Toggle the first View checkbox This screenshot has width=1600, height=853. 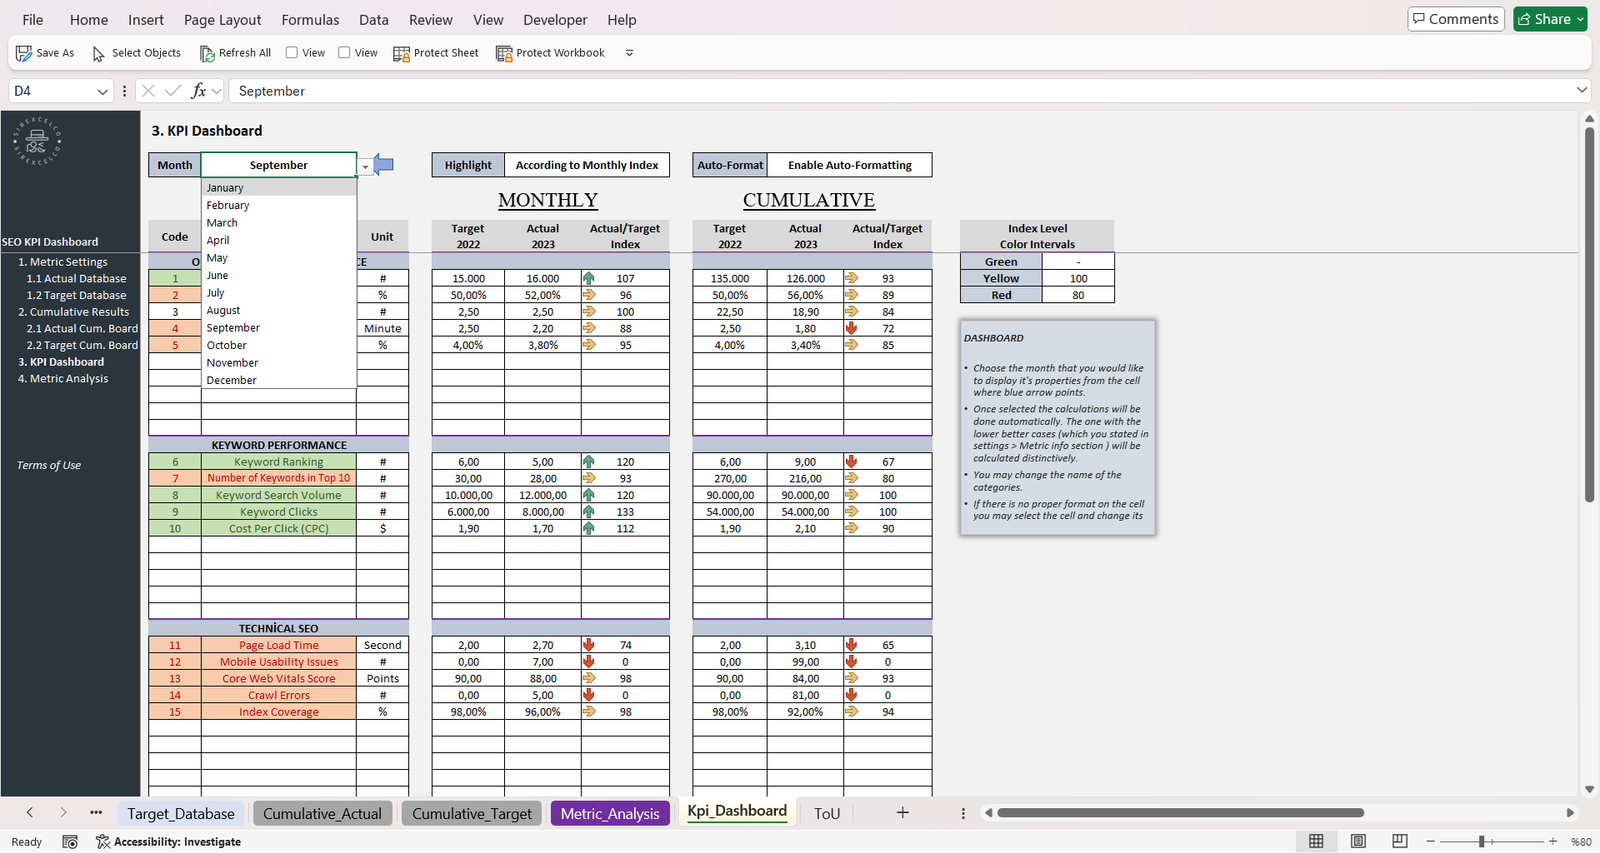tap(292, 53)
